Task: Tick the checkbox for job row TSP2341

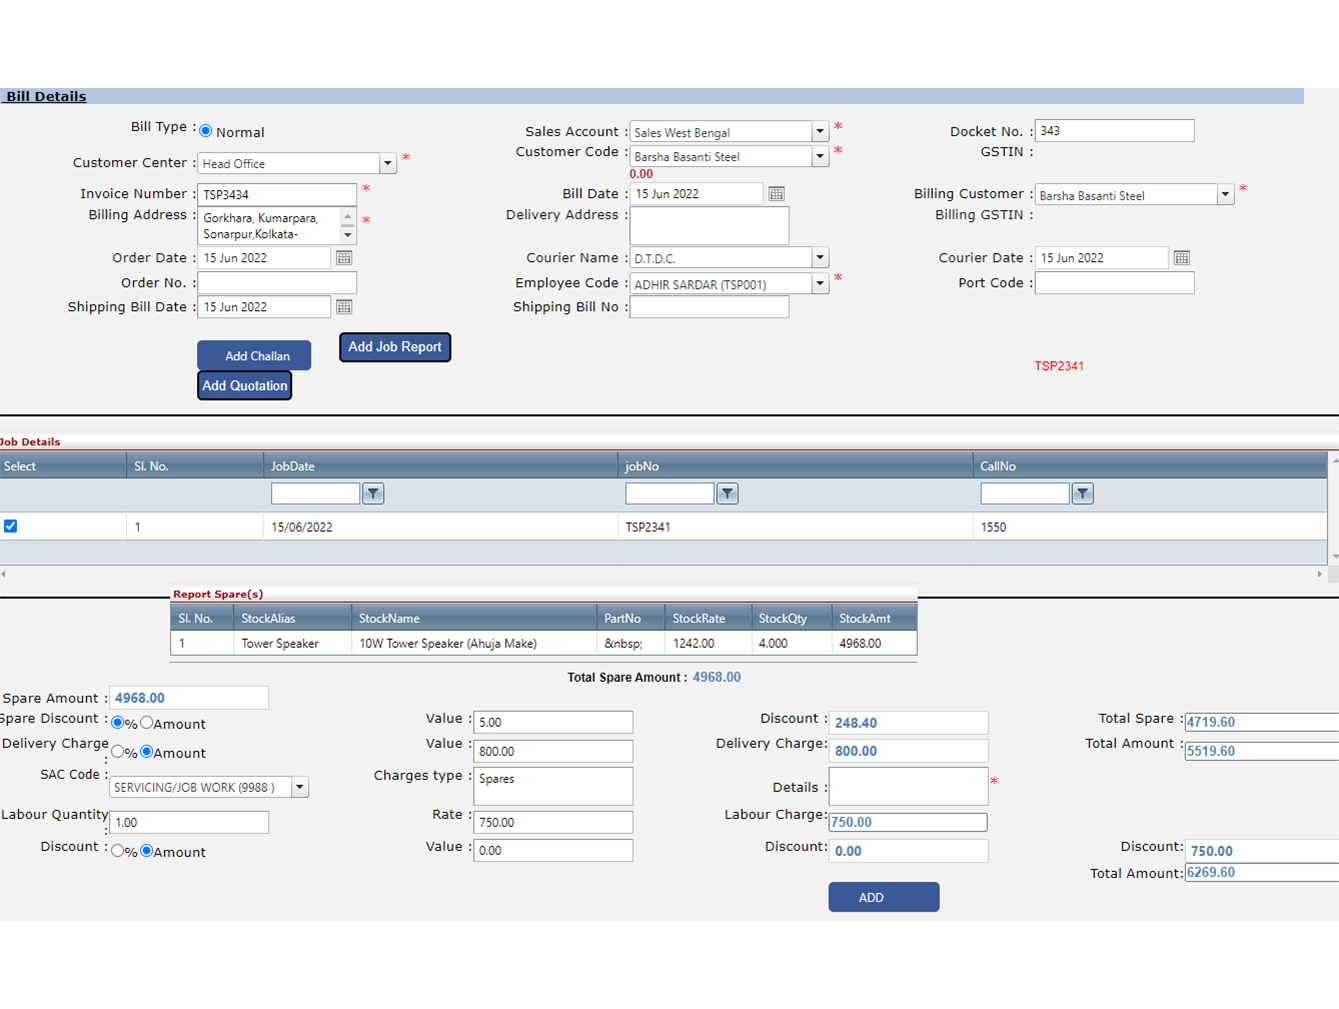Action: point(11,526)
